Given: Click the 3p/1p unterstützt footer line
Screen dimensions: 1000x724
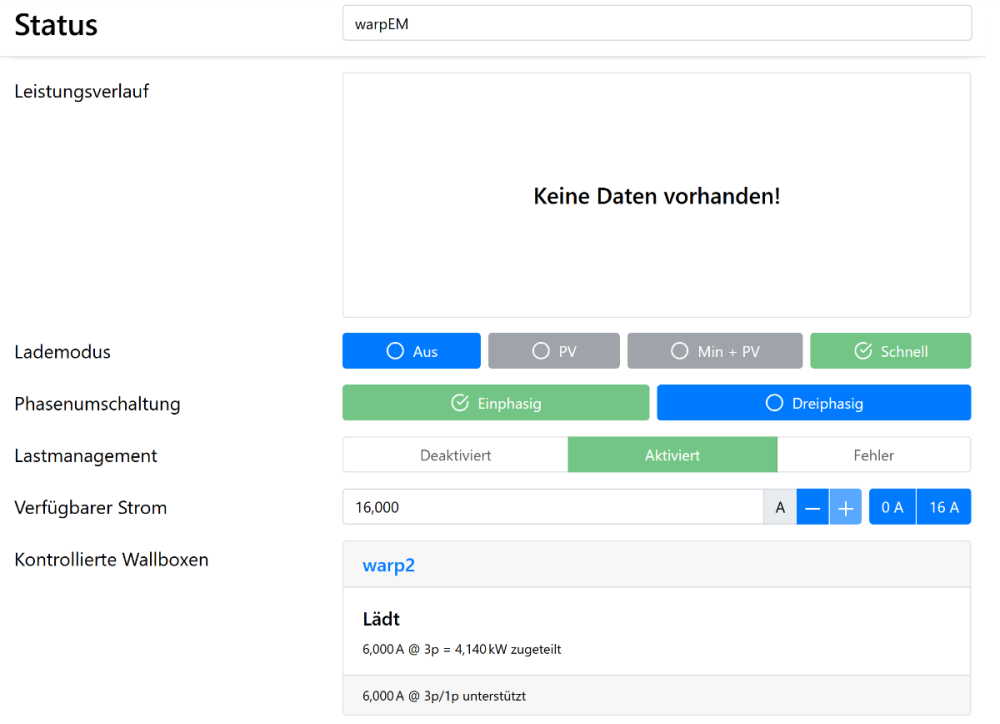Looking at the screenshot, I should (444, 696).
